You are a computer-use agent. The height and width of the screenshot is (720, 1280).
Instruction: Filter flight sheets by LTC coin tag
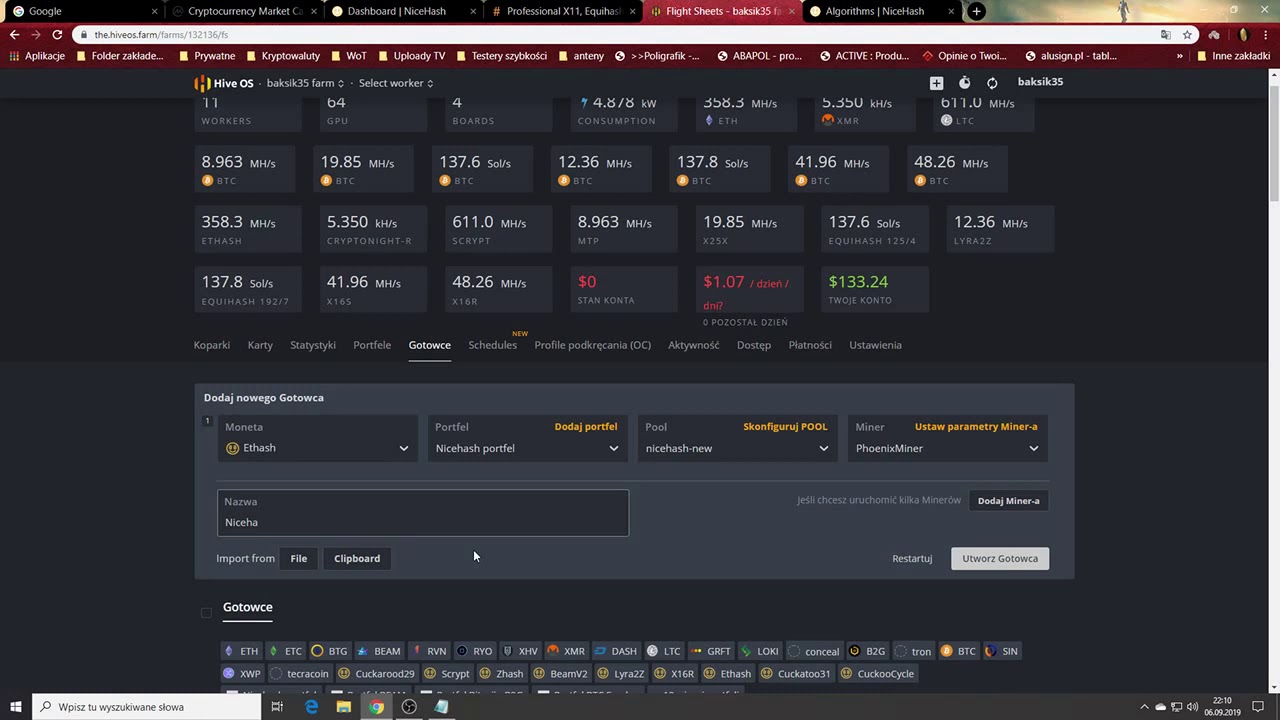pos(664,651)
